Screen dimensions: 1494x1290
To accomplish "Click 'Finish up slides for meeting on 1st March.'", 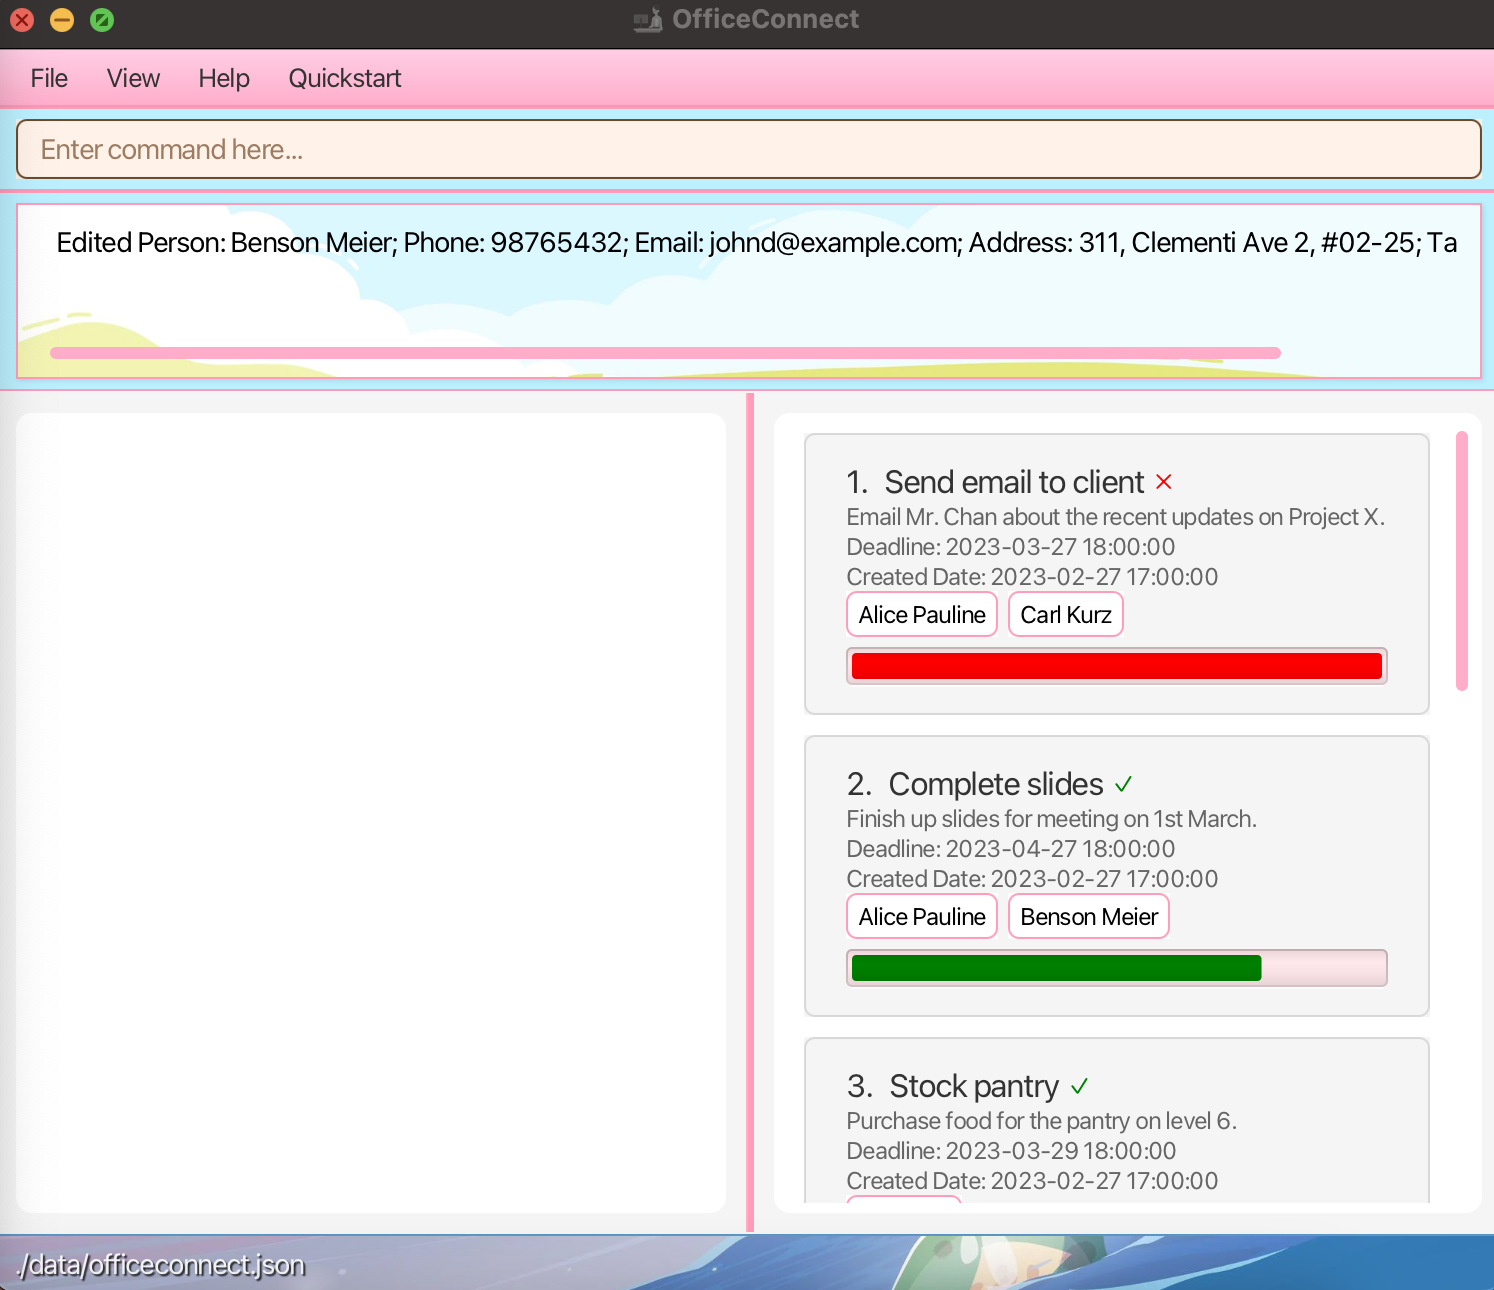I will pos(1051,819).
